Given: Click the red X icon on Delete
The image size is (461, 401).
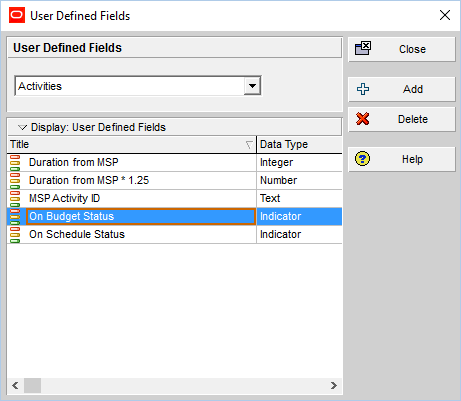Looking at the screenshot, I should coord(363,119).
